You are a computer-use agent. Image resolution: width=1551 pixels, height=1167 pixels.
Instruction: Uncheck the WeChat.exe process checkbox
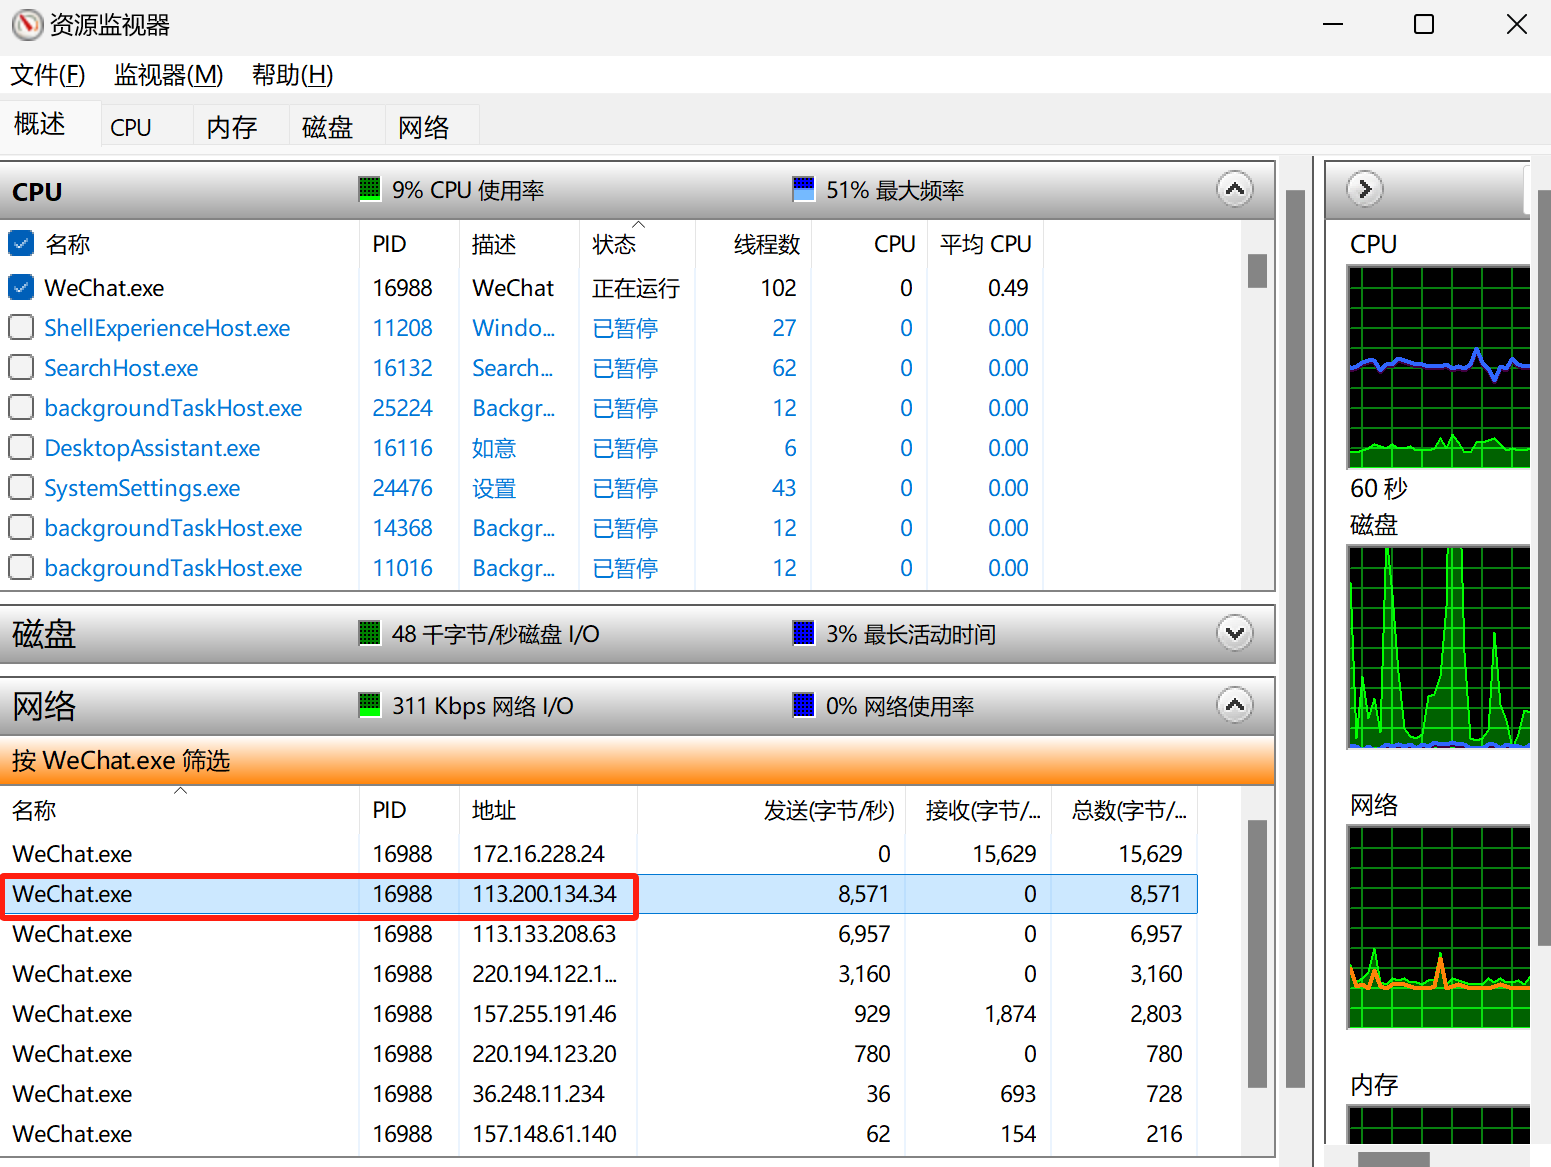[x=21, y=287]
